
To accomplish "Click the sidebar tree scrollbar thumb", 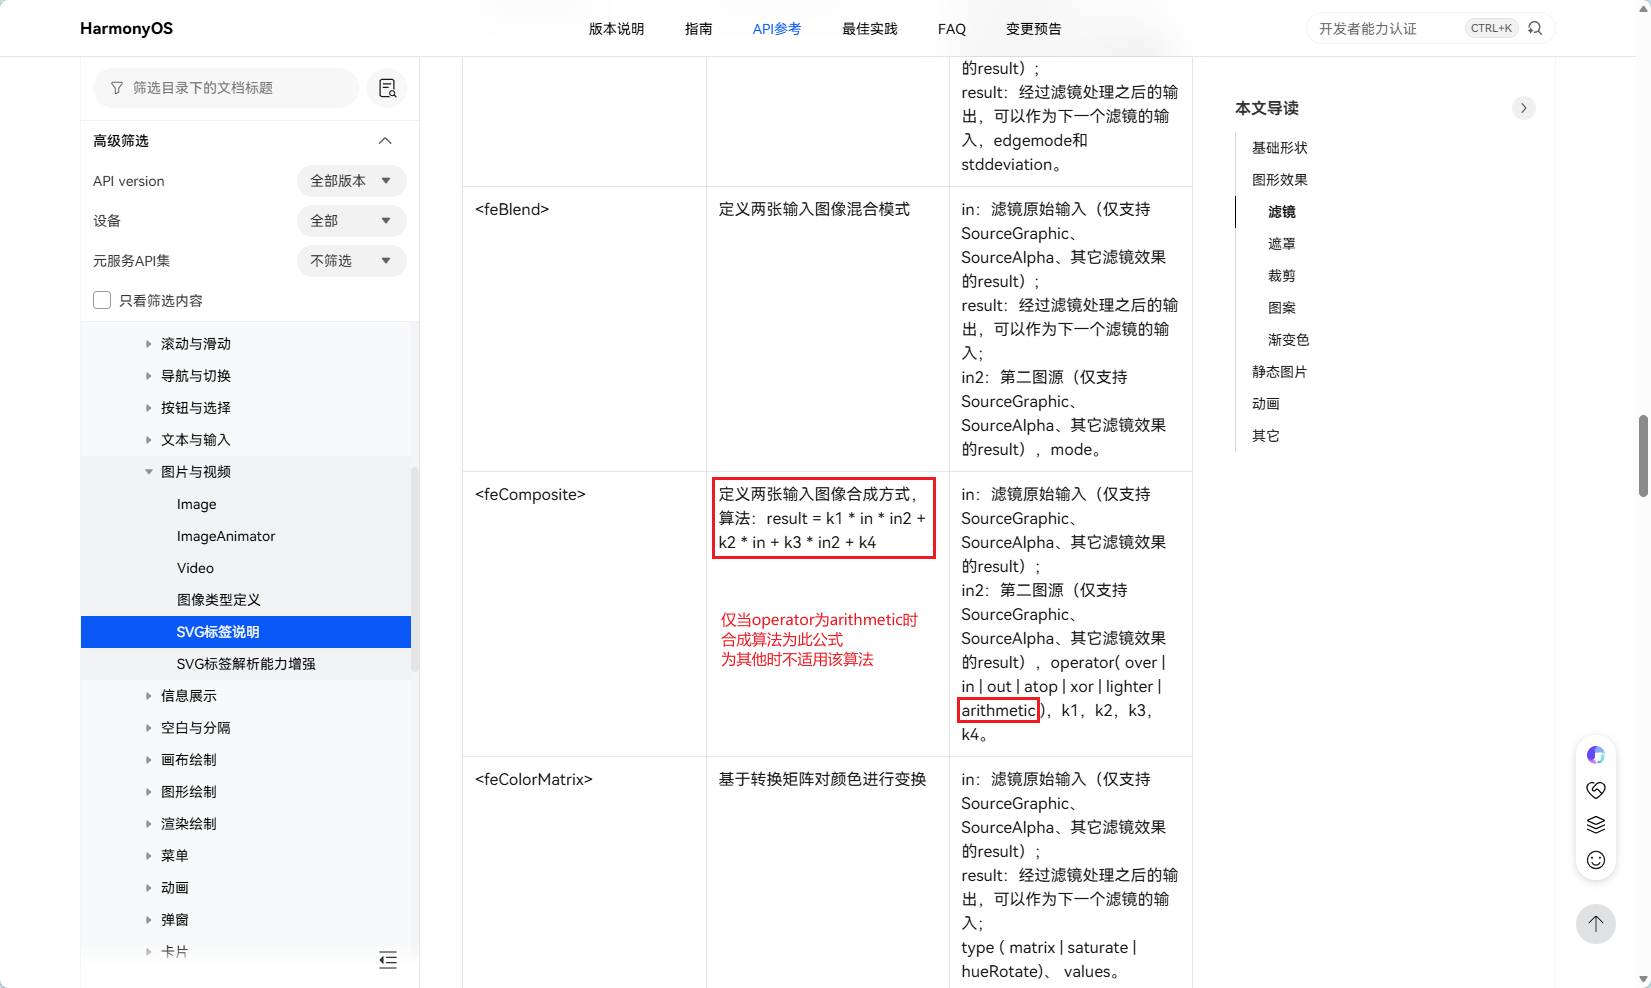I will [x=415, y=570].
